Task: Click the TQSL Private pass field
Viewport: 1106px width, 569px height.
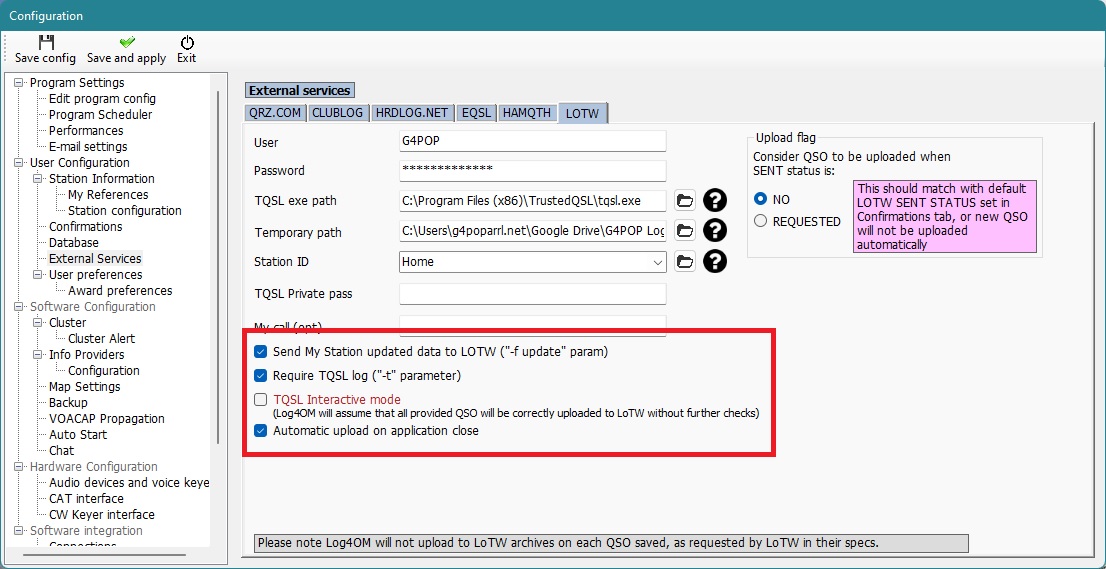Action: [x=533, y=293]
